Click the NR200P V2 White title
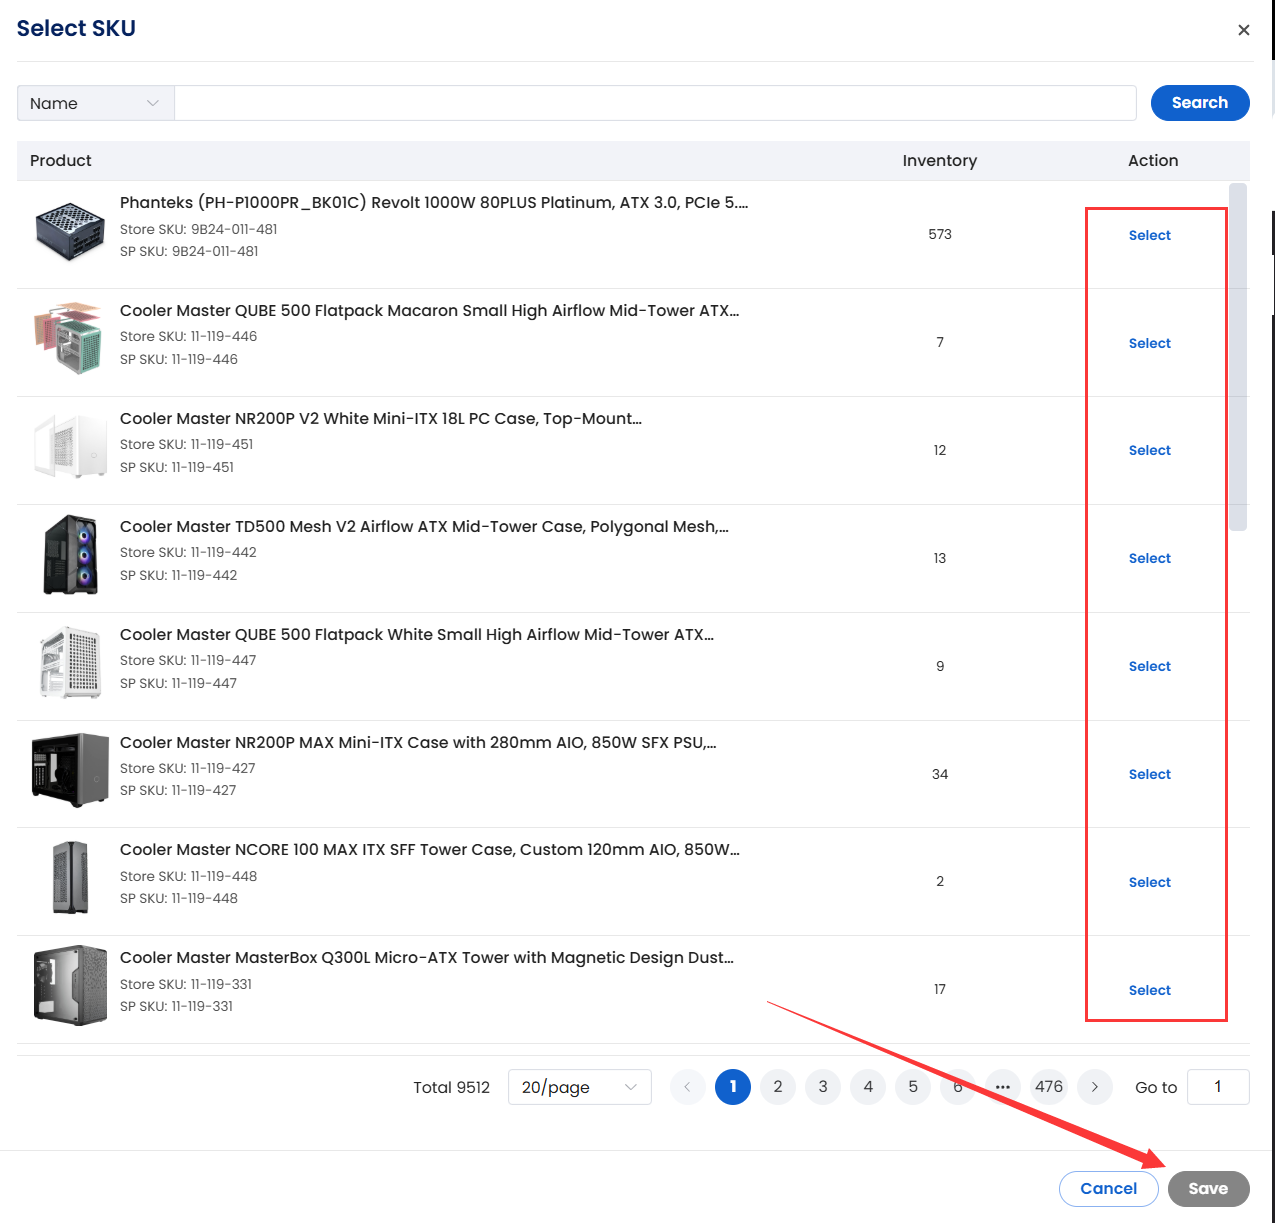Screen dimensions: 1275x1223 [x=381, y=419]
